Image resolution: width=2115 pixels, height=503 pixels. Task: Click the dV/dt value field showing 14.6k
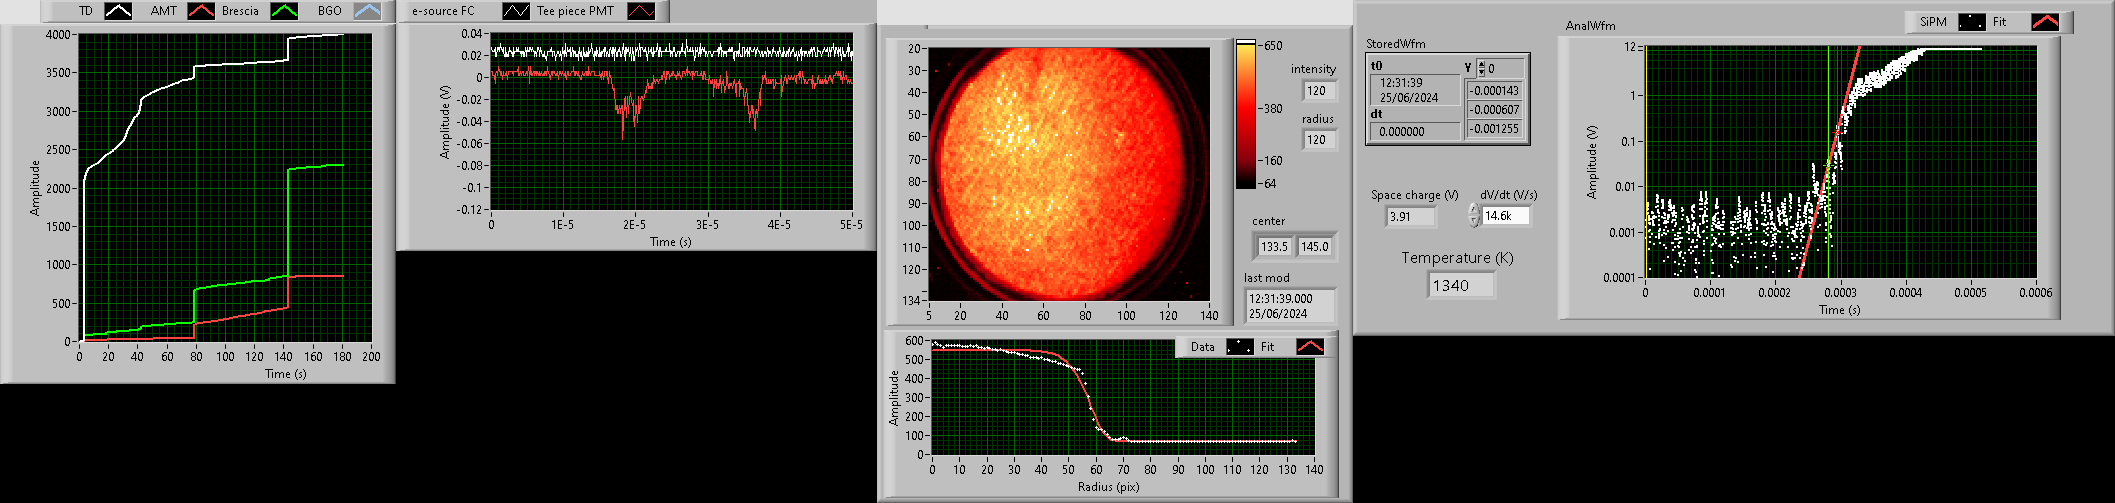1505,216
